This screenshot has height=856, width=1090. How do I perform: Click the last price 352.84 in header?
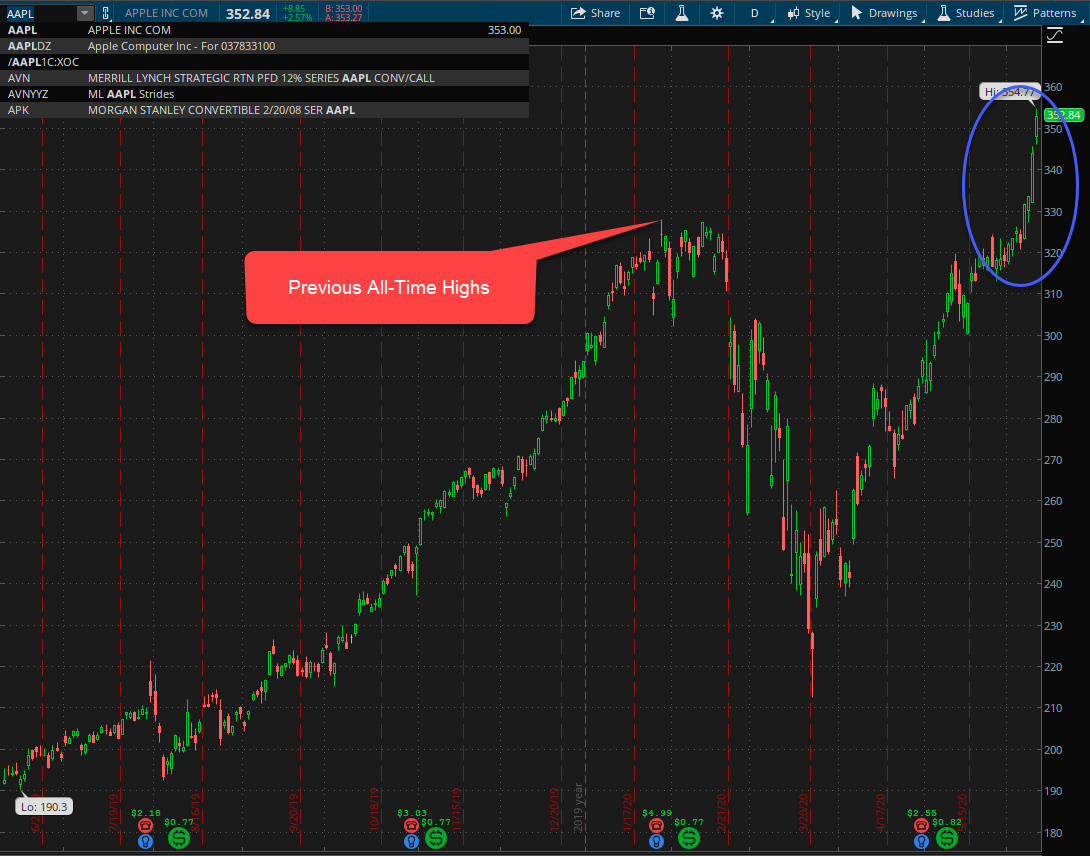pos(247,14)
